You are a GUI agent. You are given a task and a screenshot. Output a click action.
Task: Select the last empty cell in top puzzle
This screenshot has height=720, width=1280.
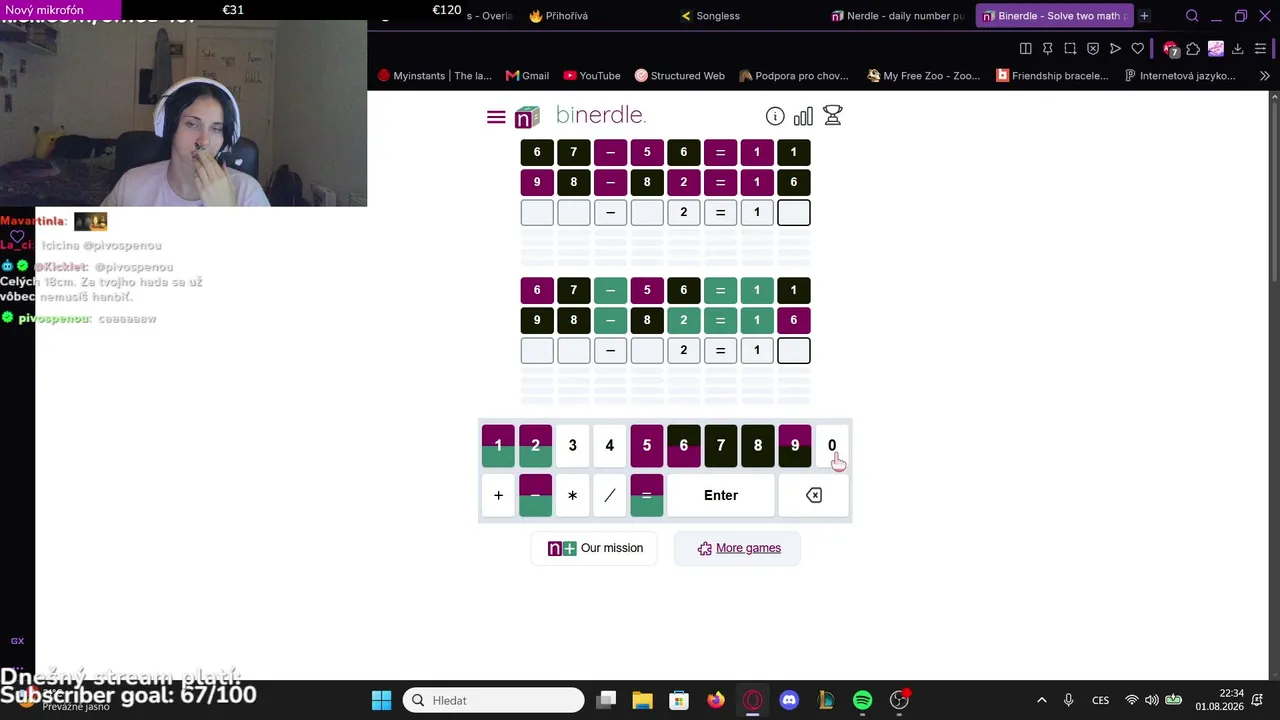click(794, 212)
